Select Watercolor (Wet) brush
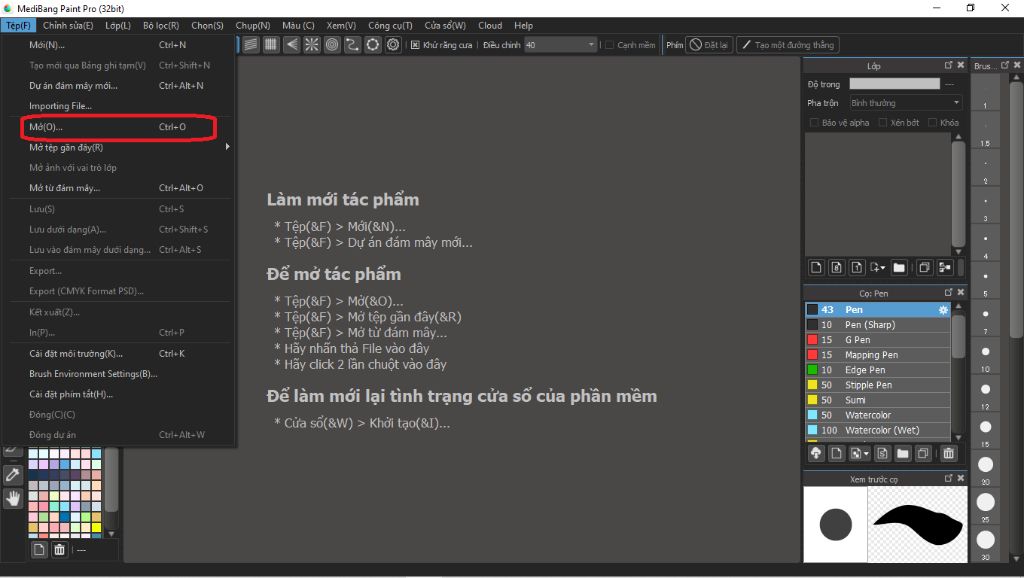This screenshot has width=1024, height=578. pyautogui.click(x=878, y=430)
